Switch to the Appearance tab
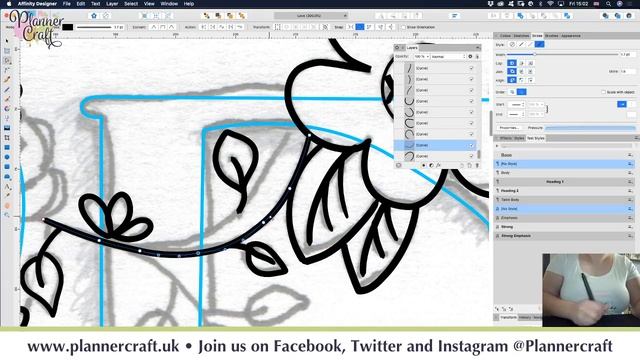640x360 pixels. (571, 36)
